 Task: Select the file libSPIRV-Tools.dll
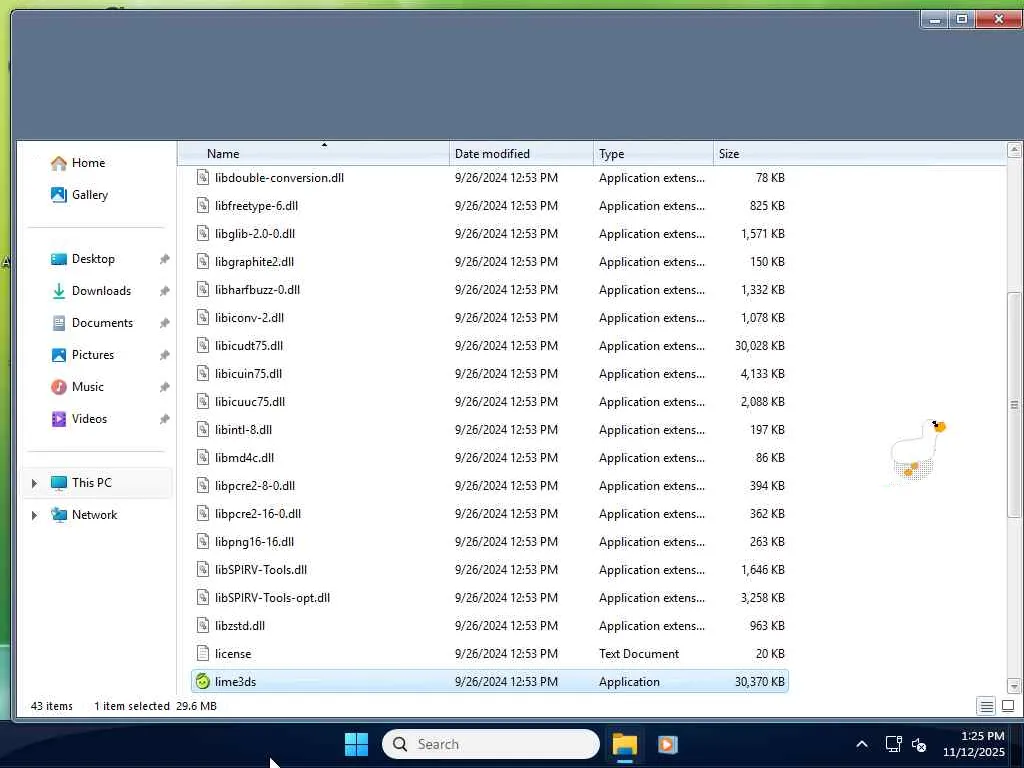261,570
